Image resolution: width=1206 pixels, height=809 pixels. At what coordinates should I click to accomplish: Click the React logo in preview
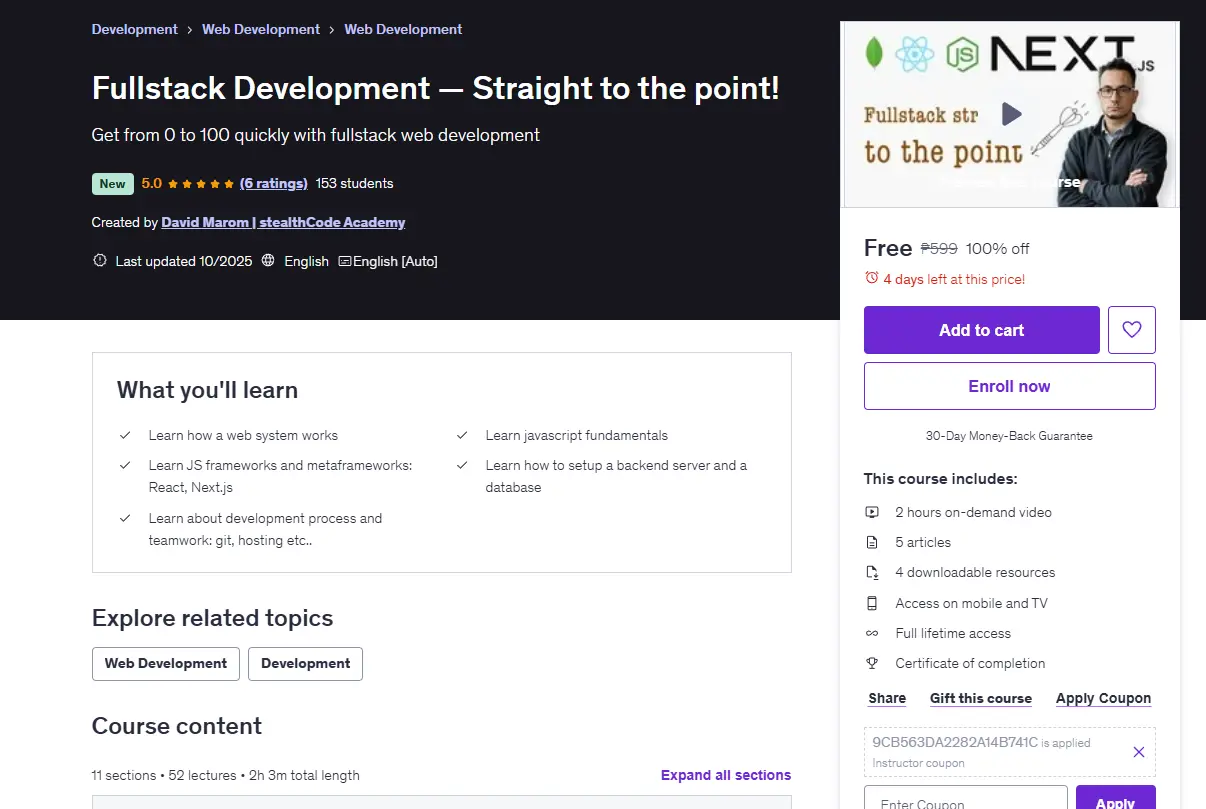pyautogui.click(x=914, y=54)
